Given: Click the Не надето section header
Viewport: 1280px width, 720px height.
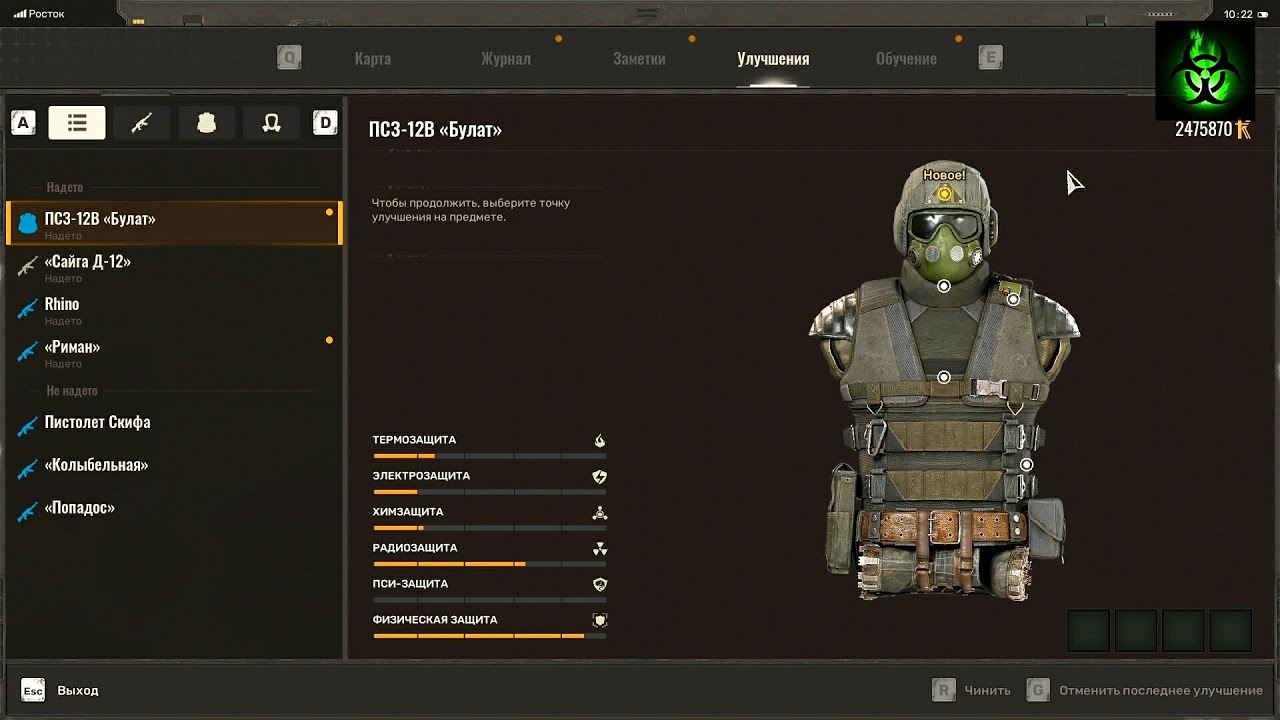Looking at the screenshot, I should click(72, 391).
